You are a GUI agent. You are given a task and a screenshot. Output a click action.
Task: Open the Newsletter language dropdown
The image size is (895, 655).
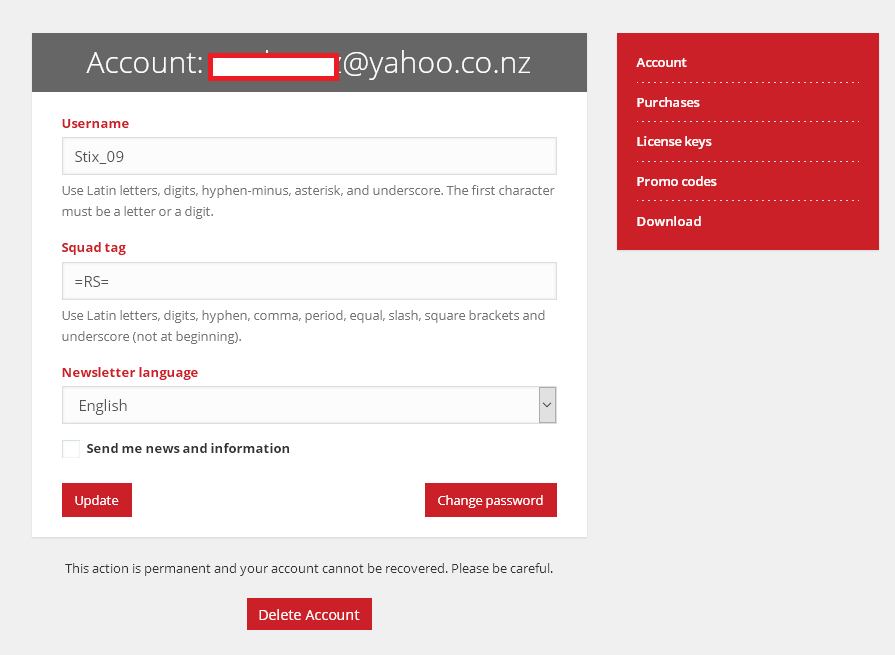[x=309, y=405]
